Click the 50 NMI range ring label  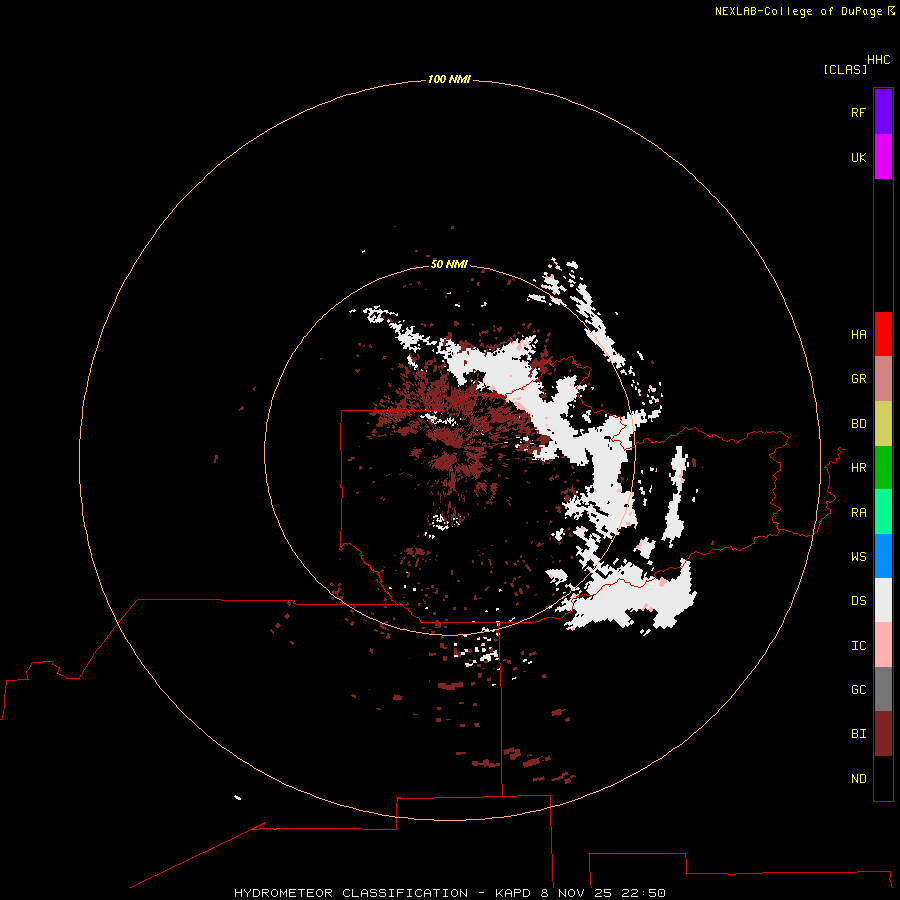click(449, 264)
